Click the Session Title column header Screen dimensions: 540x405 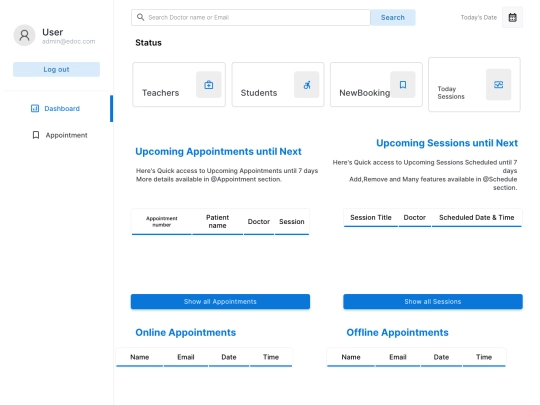tap(371, 217)
